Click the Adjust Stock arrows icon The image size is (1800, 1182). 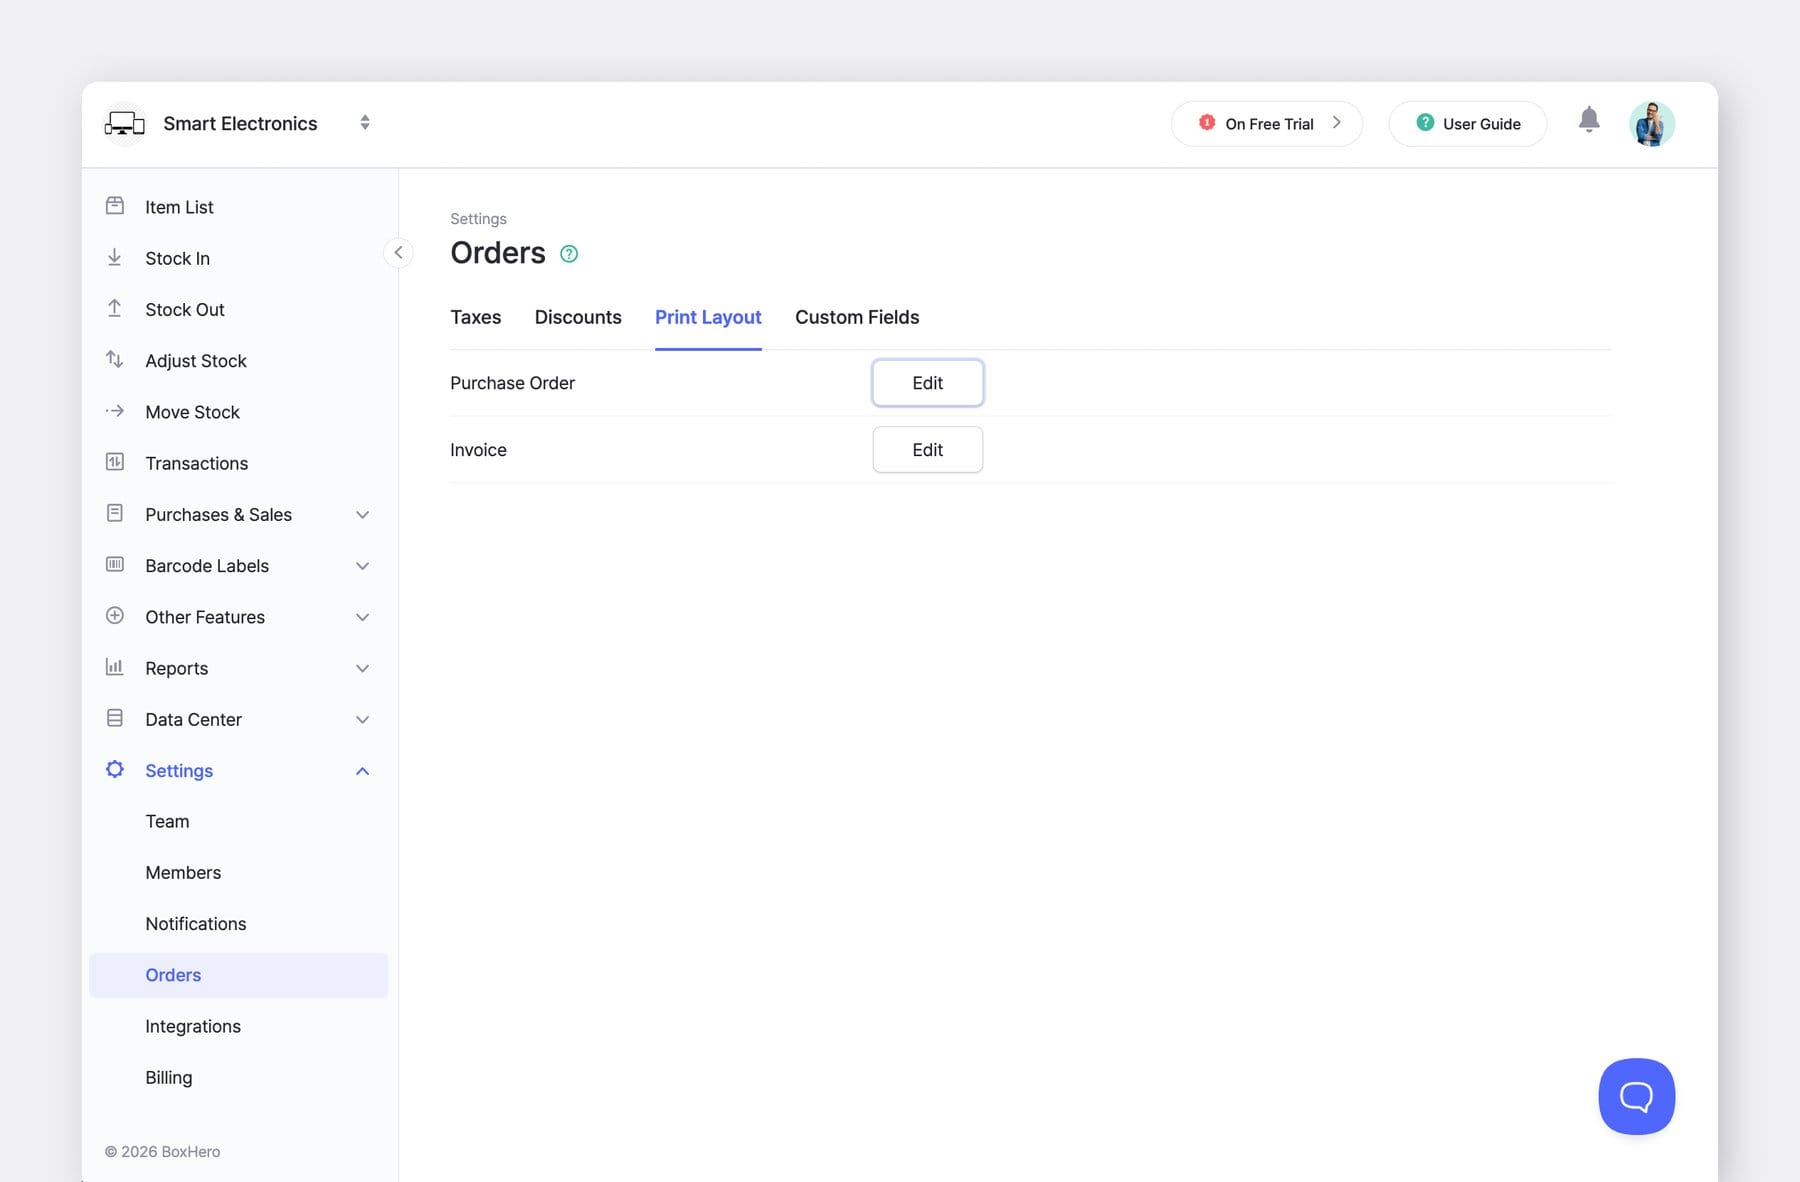[x=115, y=360]
